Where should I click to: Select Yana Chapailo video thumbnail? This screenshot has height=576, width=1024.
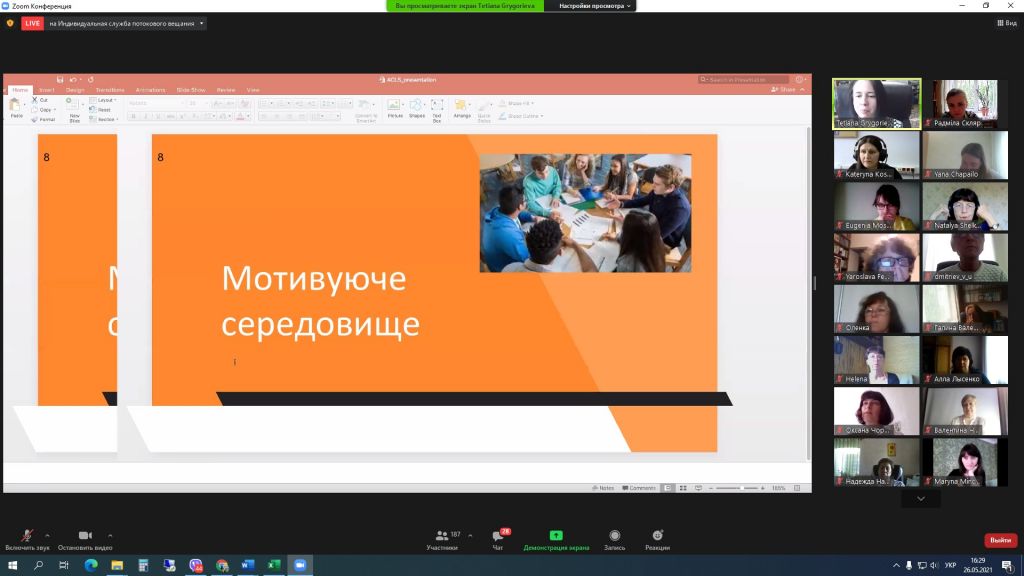pyautogui.click(x=965, y=155)
